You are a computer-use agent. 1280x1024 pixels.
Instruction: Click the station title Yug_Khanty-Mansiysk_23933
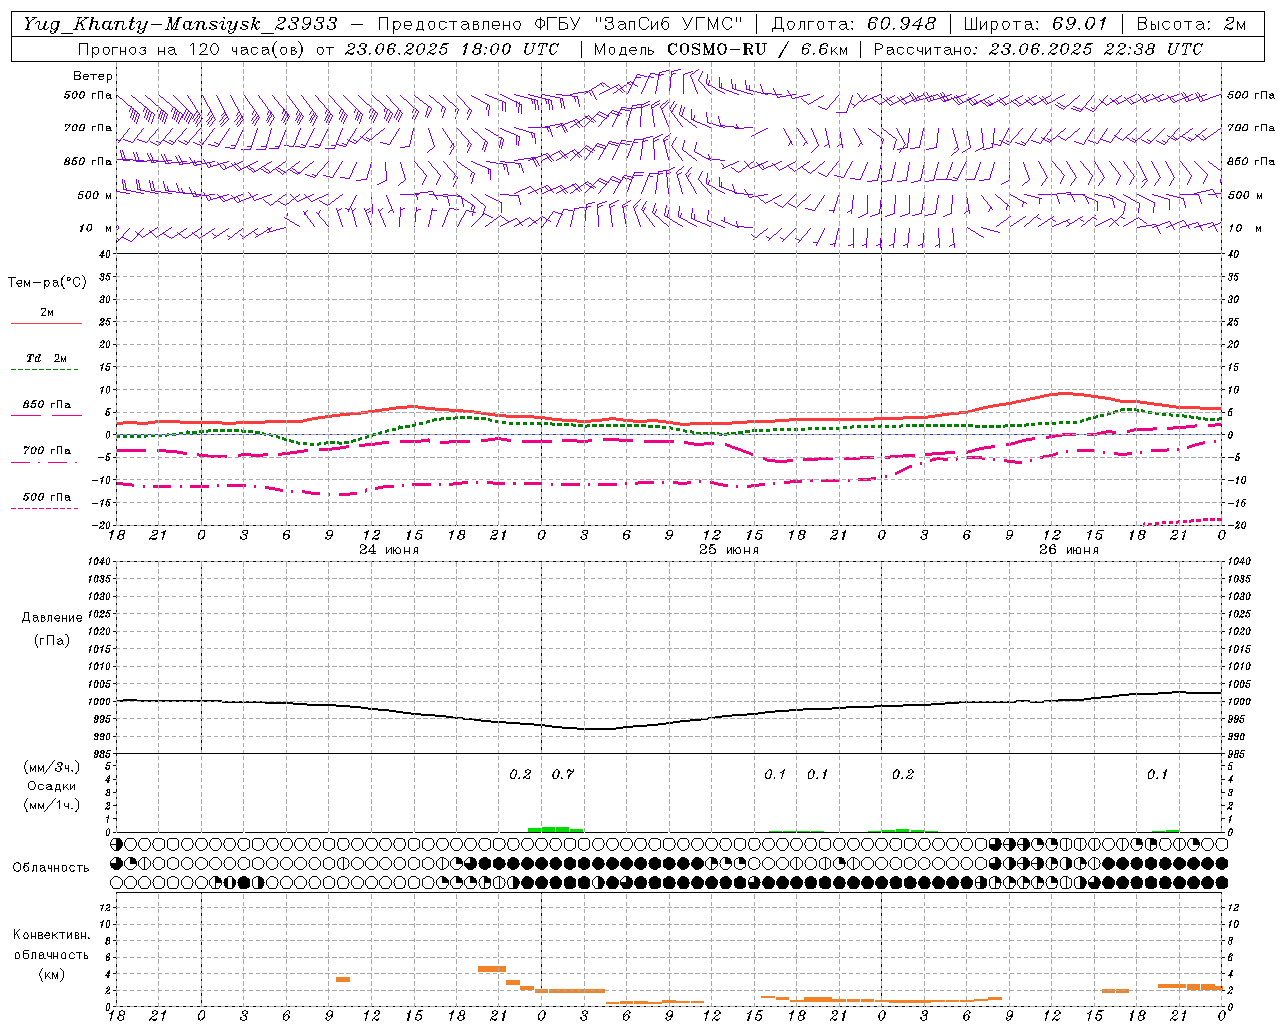click(181, 24)
